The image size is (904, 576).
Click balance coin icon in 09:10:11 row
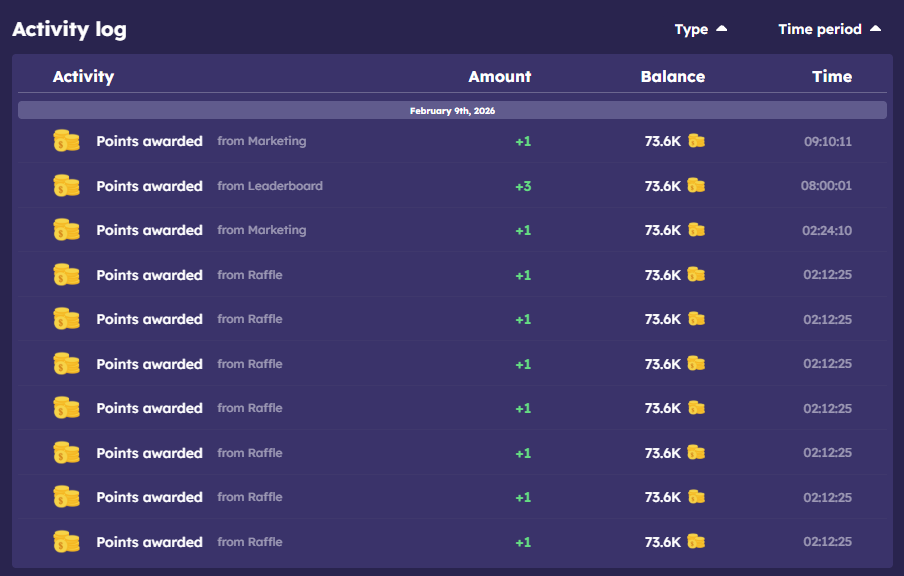tap(696, 141)
